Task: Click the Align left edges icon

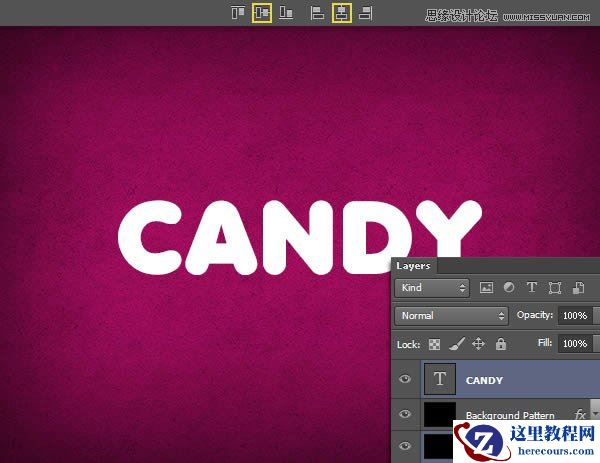Action: click(317, 13)
